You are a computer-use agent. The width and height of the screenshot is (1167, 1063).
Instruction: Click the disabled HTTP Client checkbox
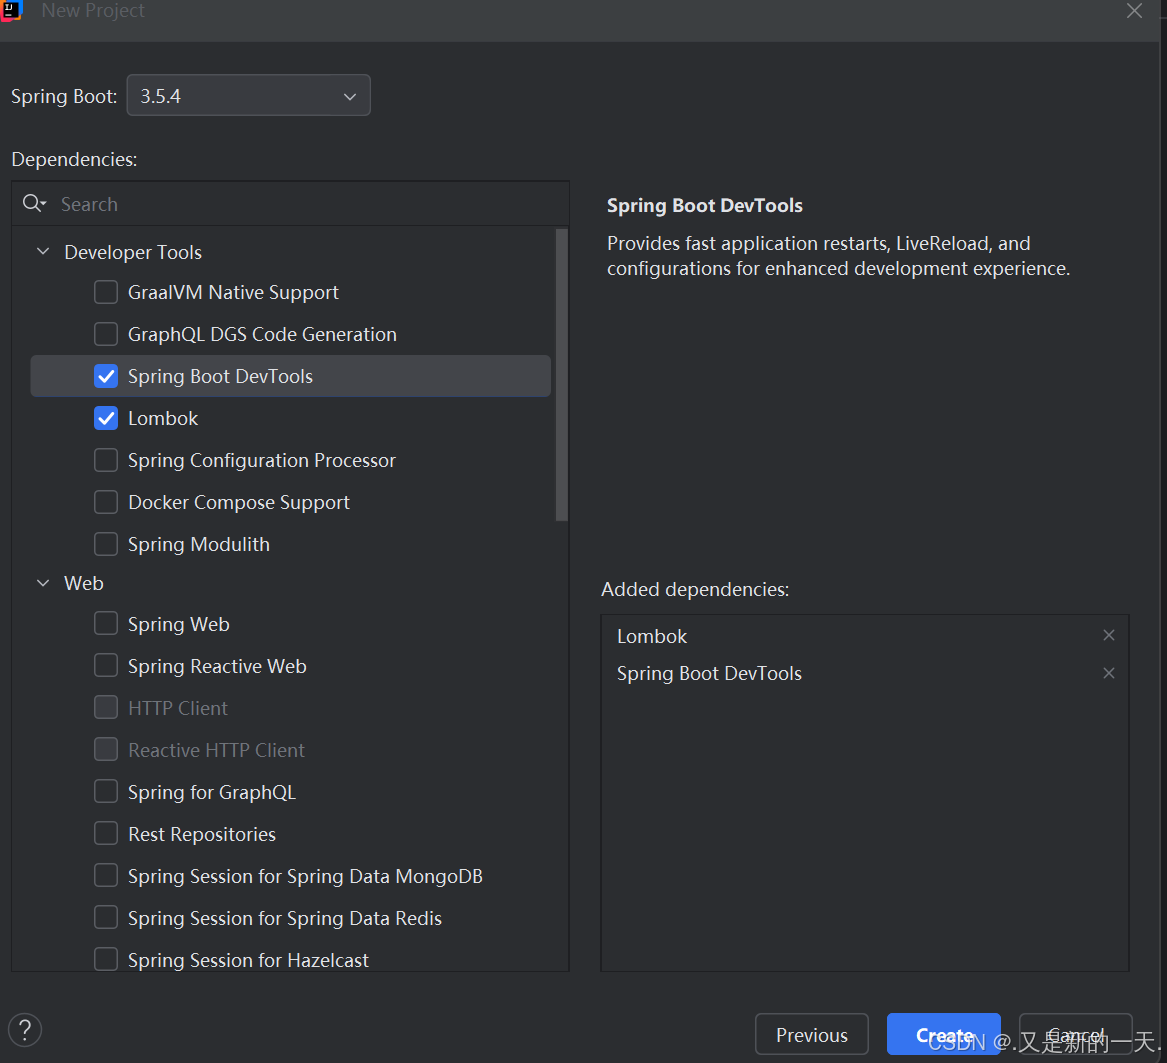106,707
